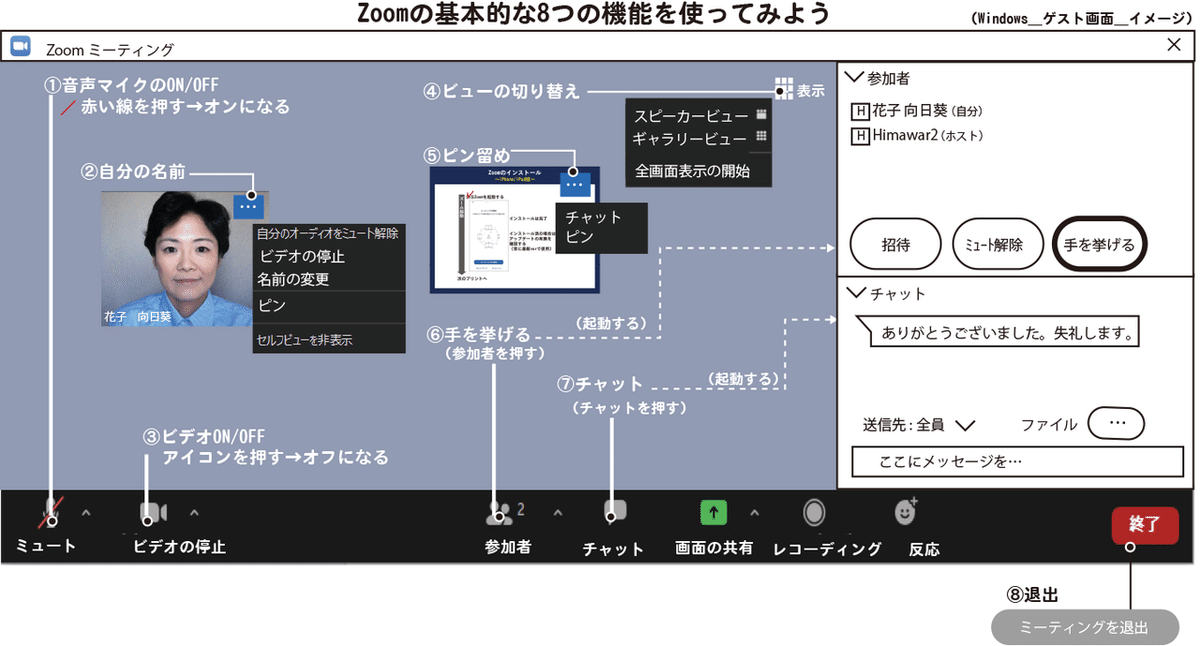Click the 表示 label at top right
The width and height of the screenshot is (1200, 646).
(810, 90)
